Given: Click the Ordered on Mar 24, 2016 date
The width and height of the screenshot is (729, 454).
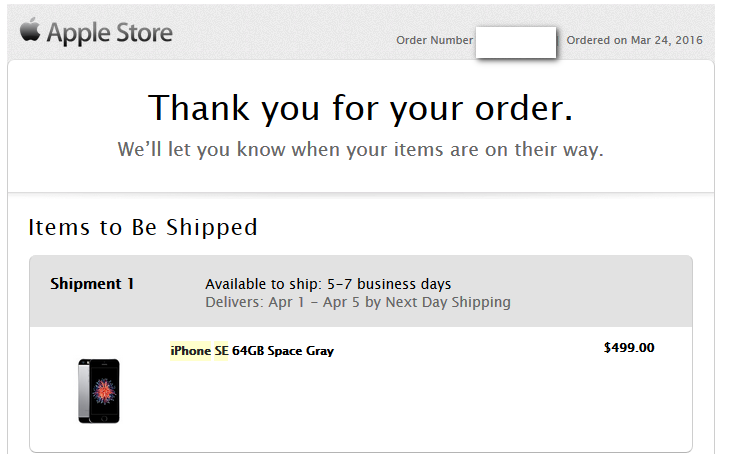Looking at the screenshot, I should pos(634,41).
